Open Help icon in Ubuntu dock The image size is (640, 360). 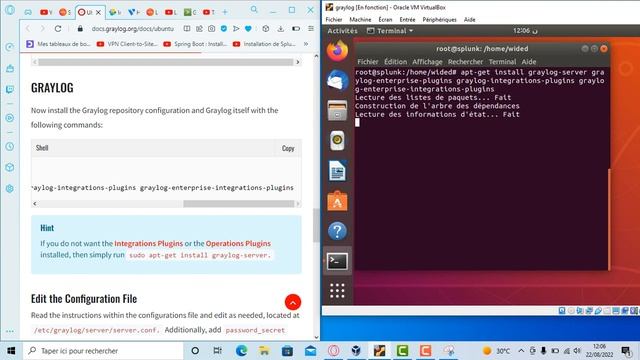[337, 231]
